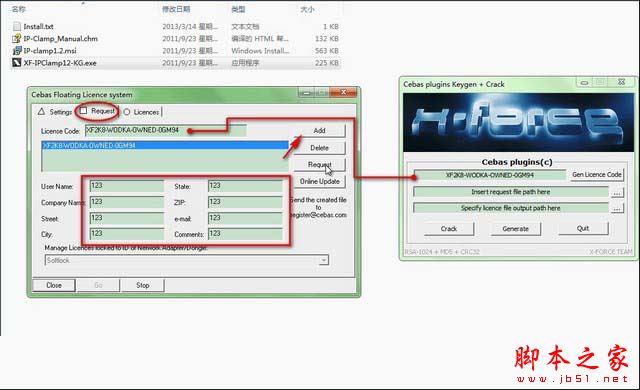Select the XF-IPClamp12-KG.exe application icon
Image resolution: width=640 pixels, height=390 pixels.
pos(17,63)
